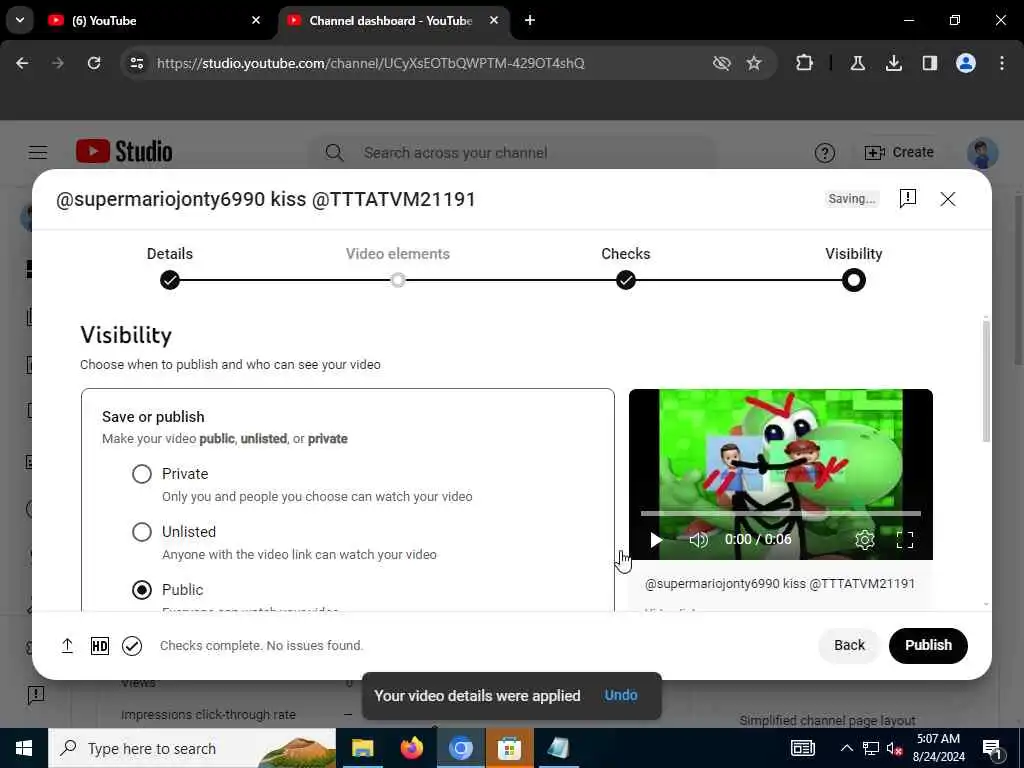The width and height of the screenshot is (1024, 768).
Task: Click the taskbar speaker volume icon
Action: click(x=894, y=748)
